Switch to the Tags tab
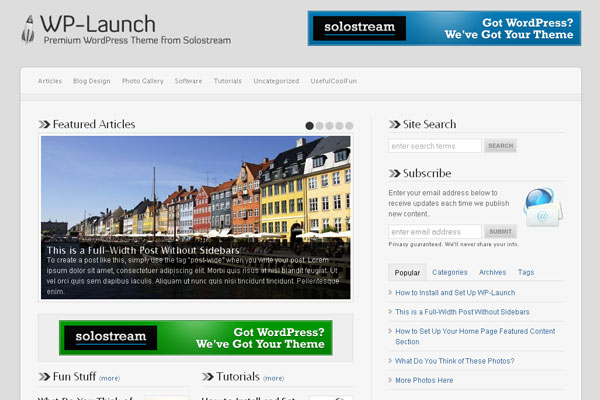 [526, 272]
